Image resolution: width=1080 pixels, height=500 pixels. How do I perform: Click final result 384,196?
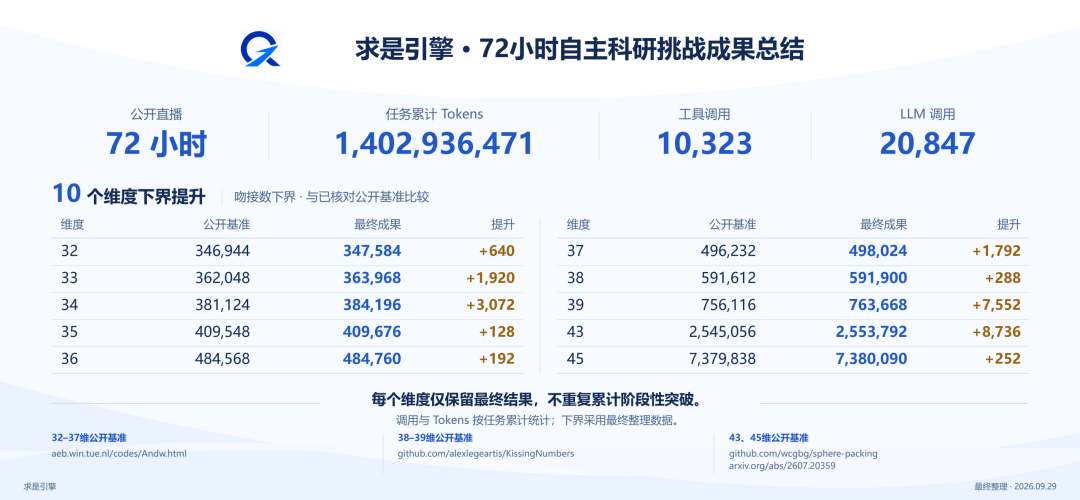372,305
